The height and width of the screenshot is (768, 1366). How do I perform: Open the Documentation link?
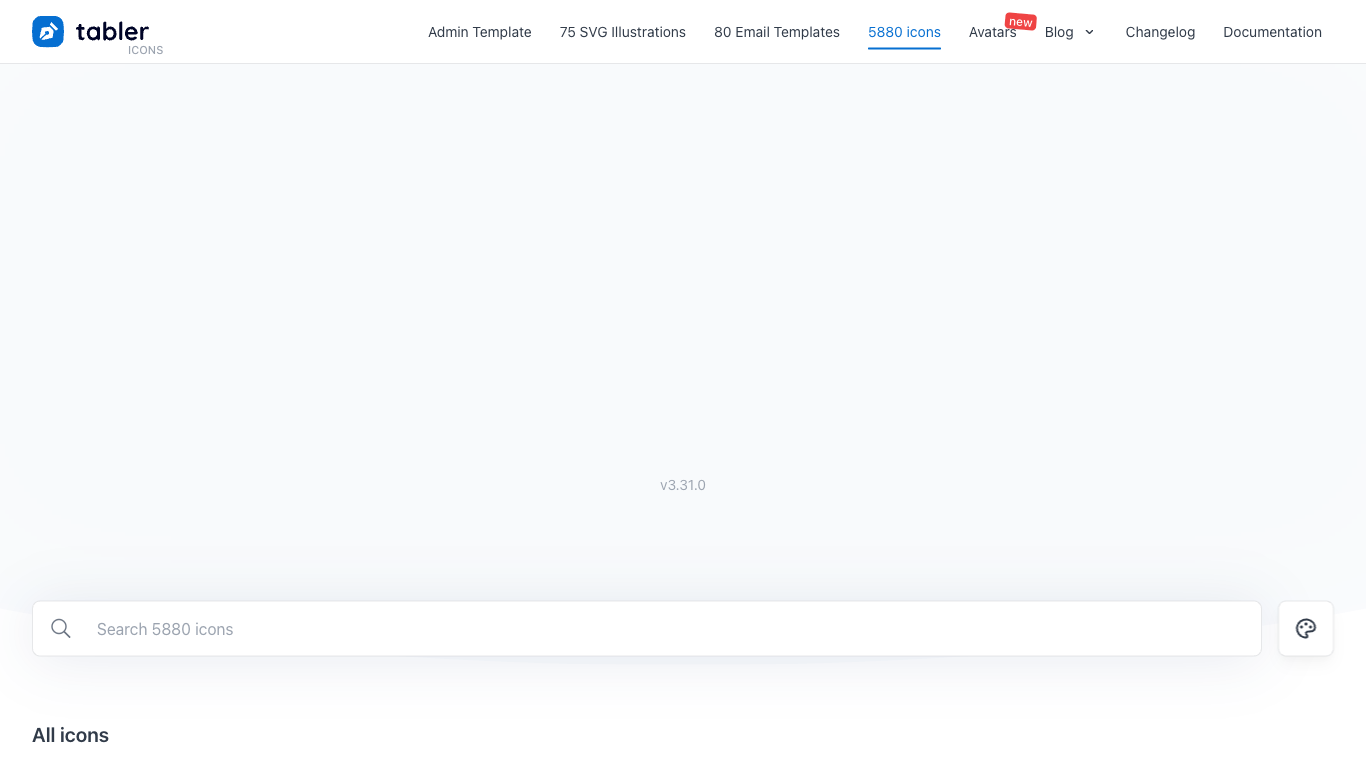(1272, 32)
